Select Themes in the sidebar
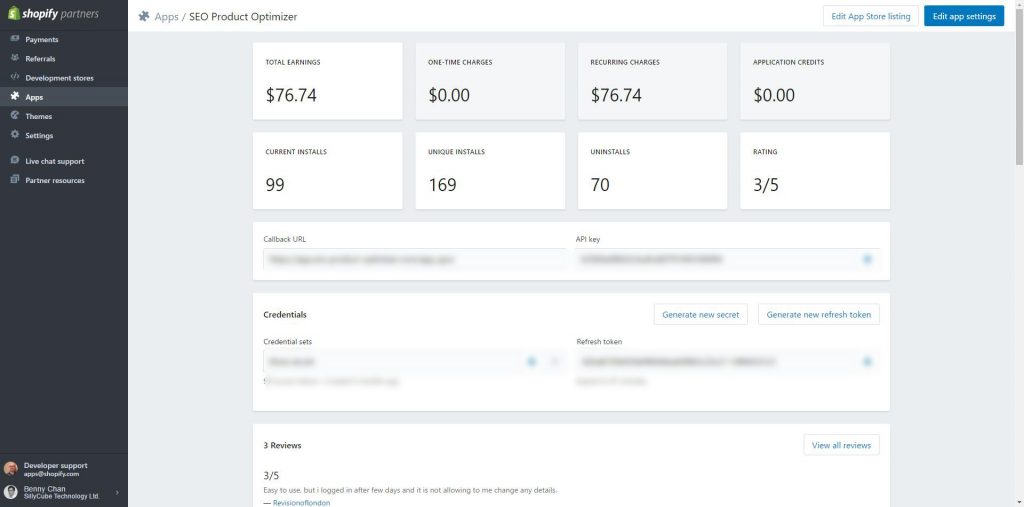Viewport: 1024px width, 507px height. (x=64, y=116)
